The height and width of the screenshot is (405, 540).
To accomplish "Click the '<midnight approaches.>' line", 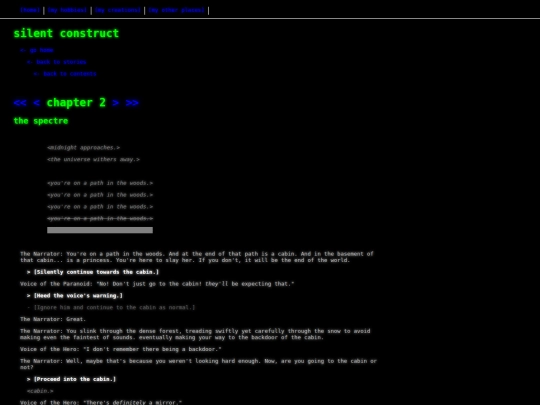I will (84, 148).
